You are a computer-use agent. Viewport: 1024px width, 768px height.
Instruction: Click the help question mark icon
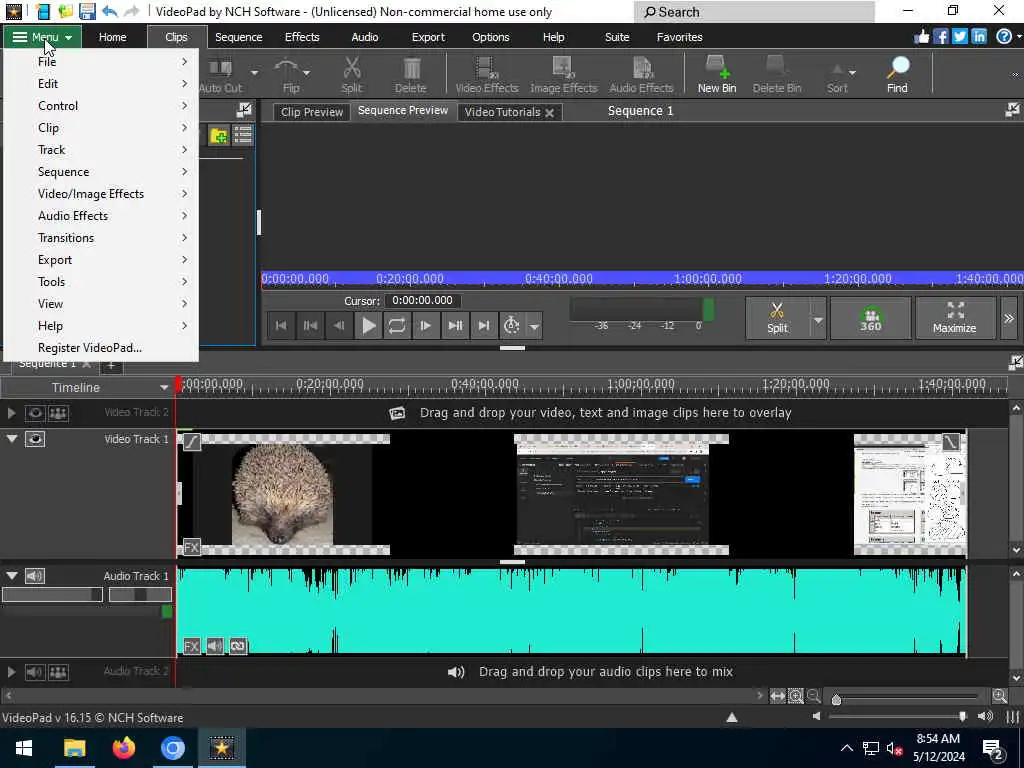[1004, 37]
